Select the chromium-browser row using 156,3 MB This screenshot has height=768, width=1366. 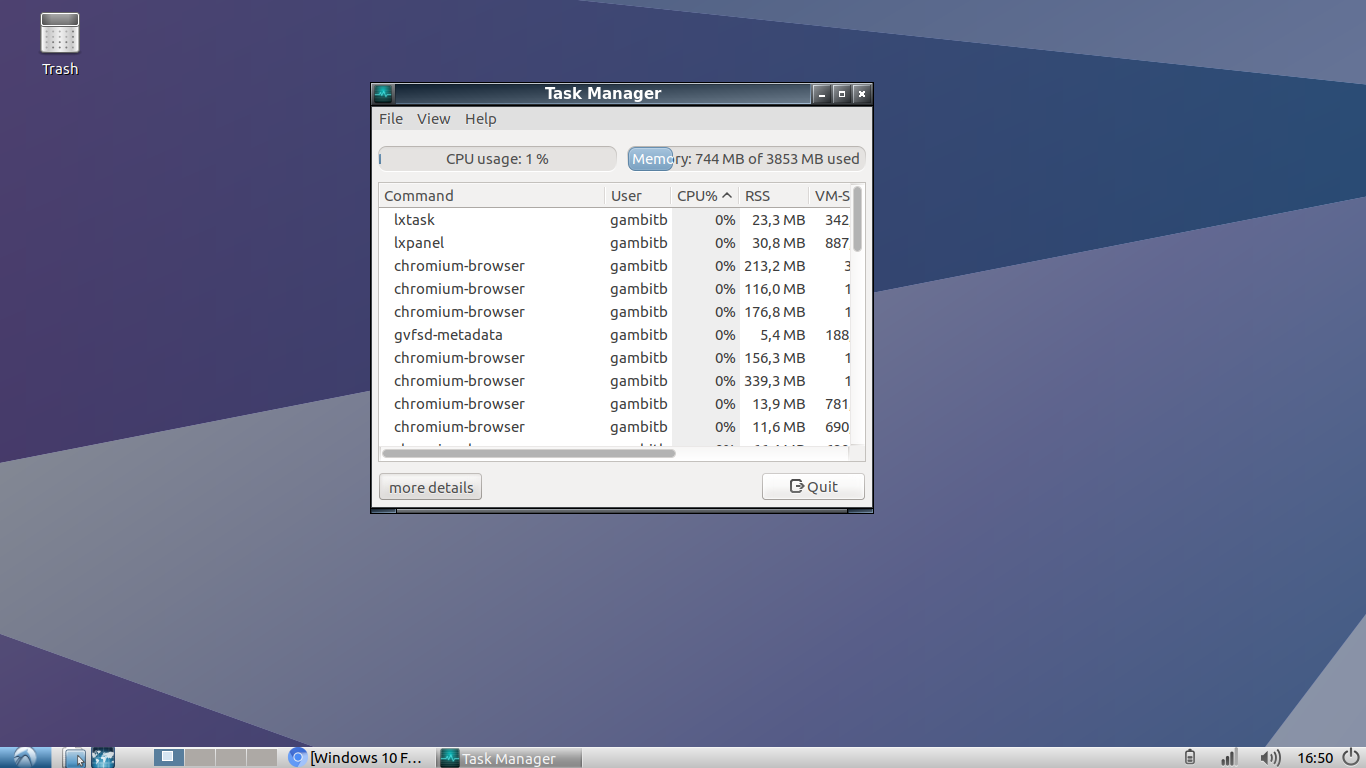click(x=615, y=358)
